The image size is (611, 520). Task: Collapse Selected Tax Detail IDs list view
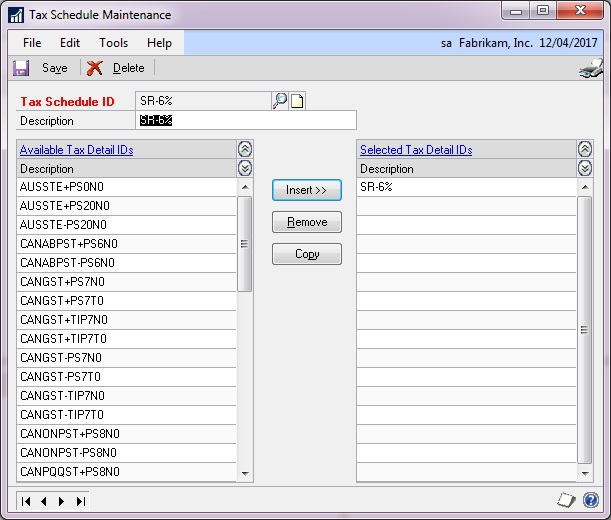click(585, 149)
